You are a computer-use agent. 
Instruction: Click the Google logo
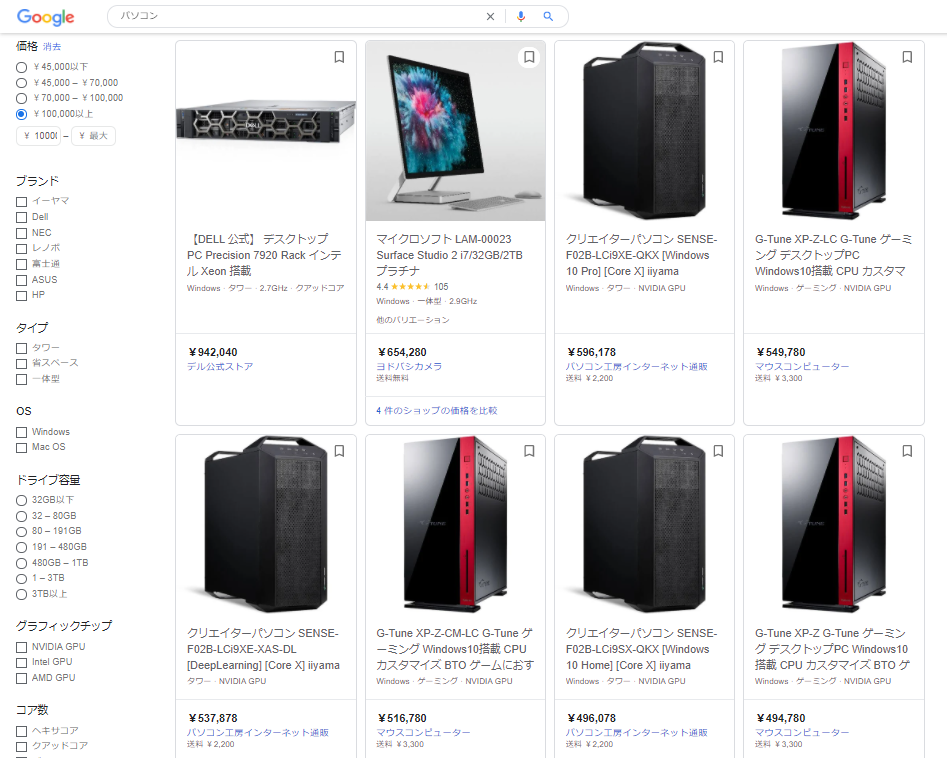(x=45, y=17)
